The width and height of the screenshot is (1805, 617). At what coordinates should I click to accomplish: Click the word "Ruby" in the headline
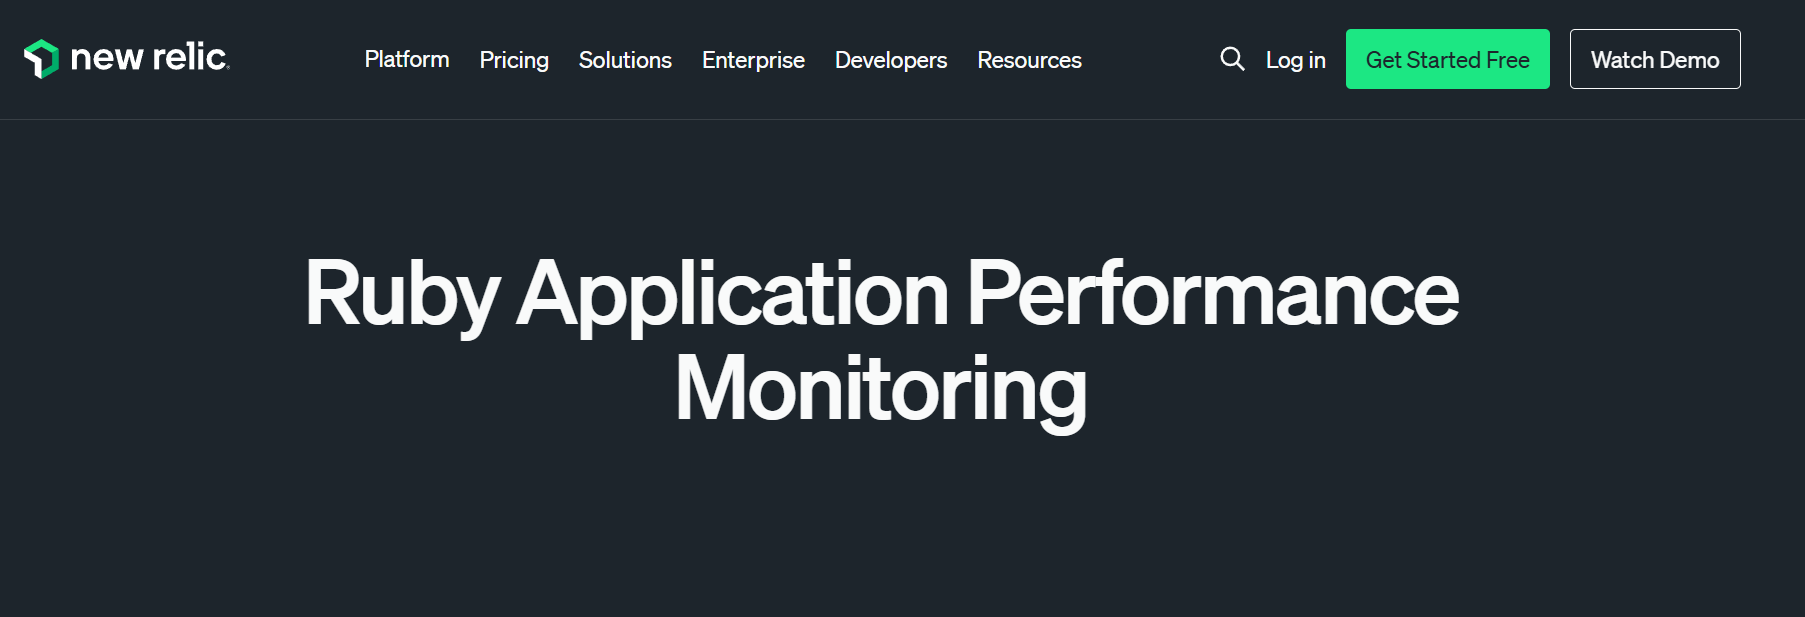pyautogui.click(x=401, y=295)
